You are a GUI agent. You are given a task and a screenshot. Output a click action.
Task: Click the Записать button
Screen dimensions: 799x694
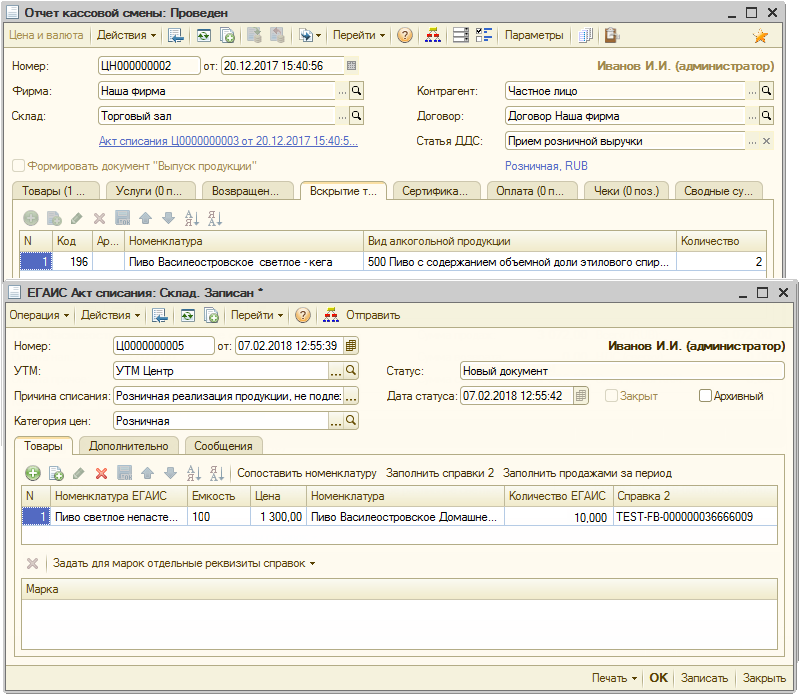tap(704, 678)
